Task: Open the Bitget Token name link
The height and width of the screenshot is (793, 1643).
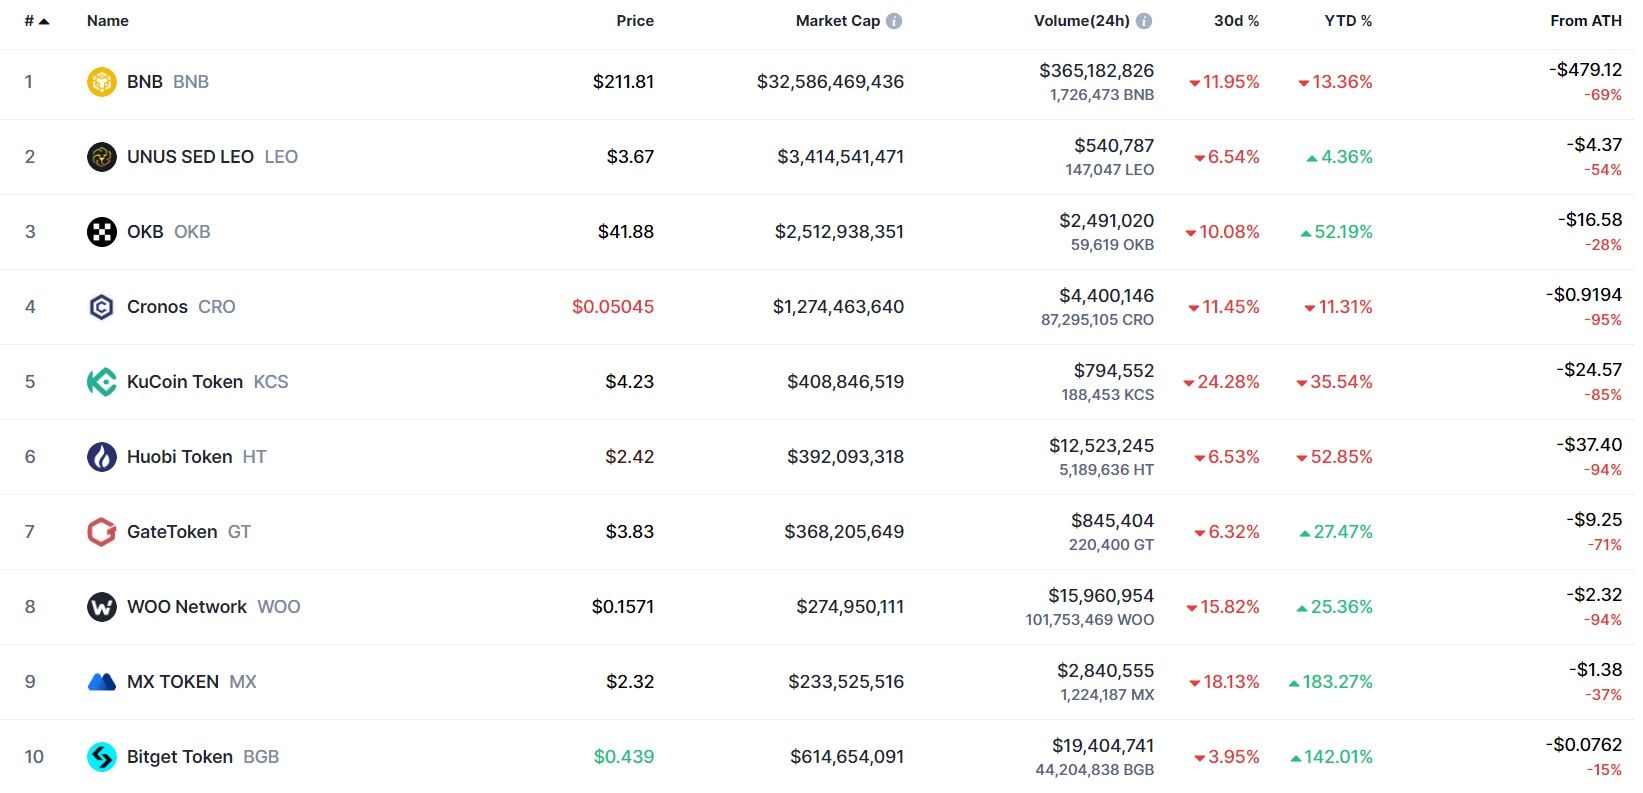Action: point(180,757)
